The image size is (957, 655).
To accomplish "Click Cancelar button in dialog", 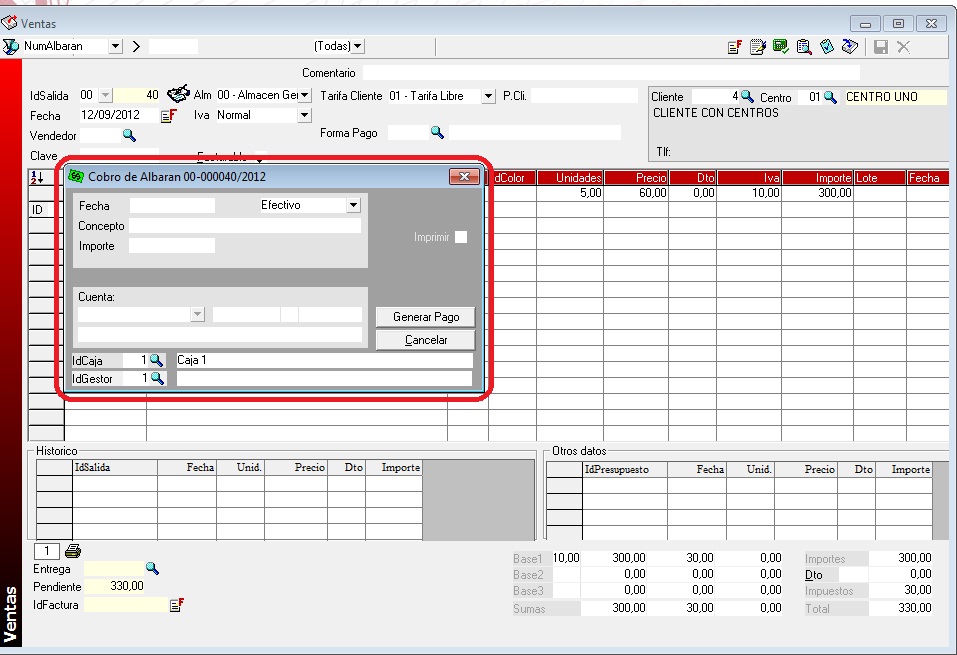I will [425, 340].
